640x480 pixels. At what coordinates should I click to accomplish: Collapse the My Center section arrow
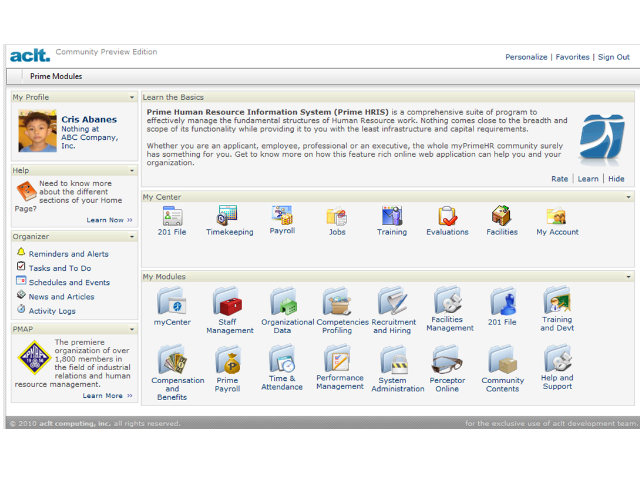628,197
